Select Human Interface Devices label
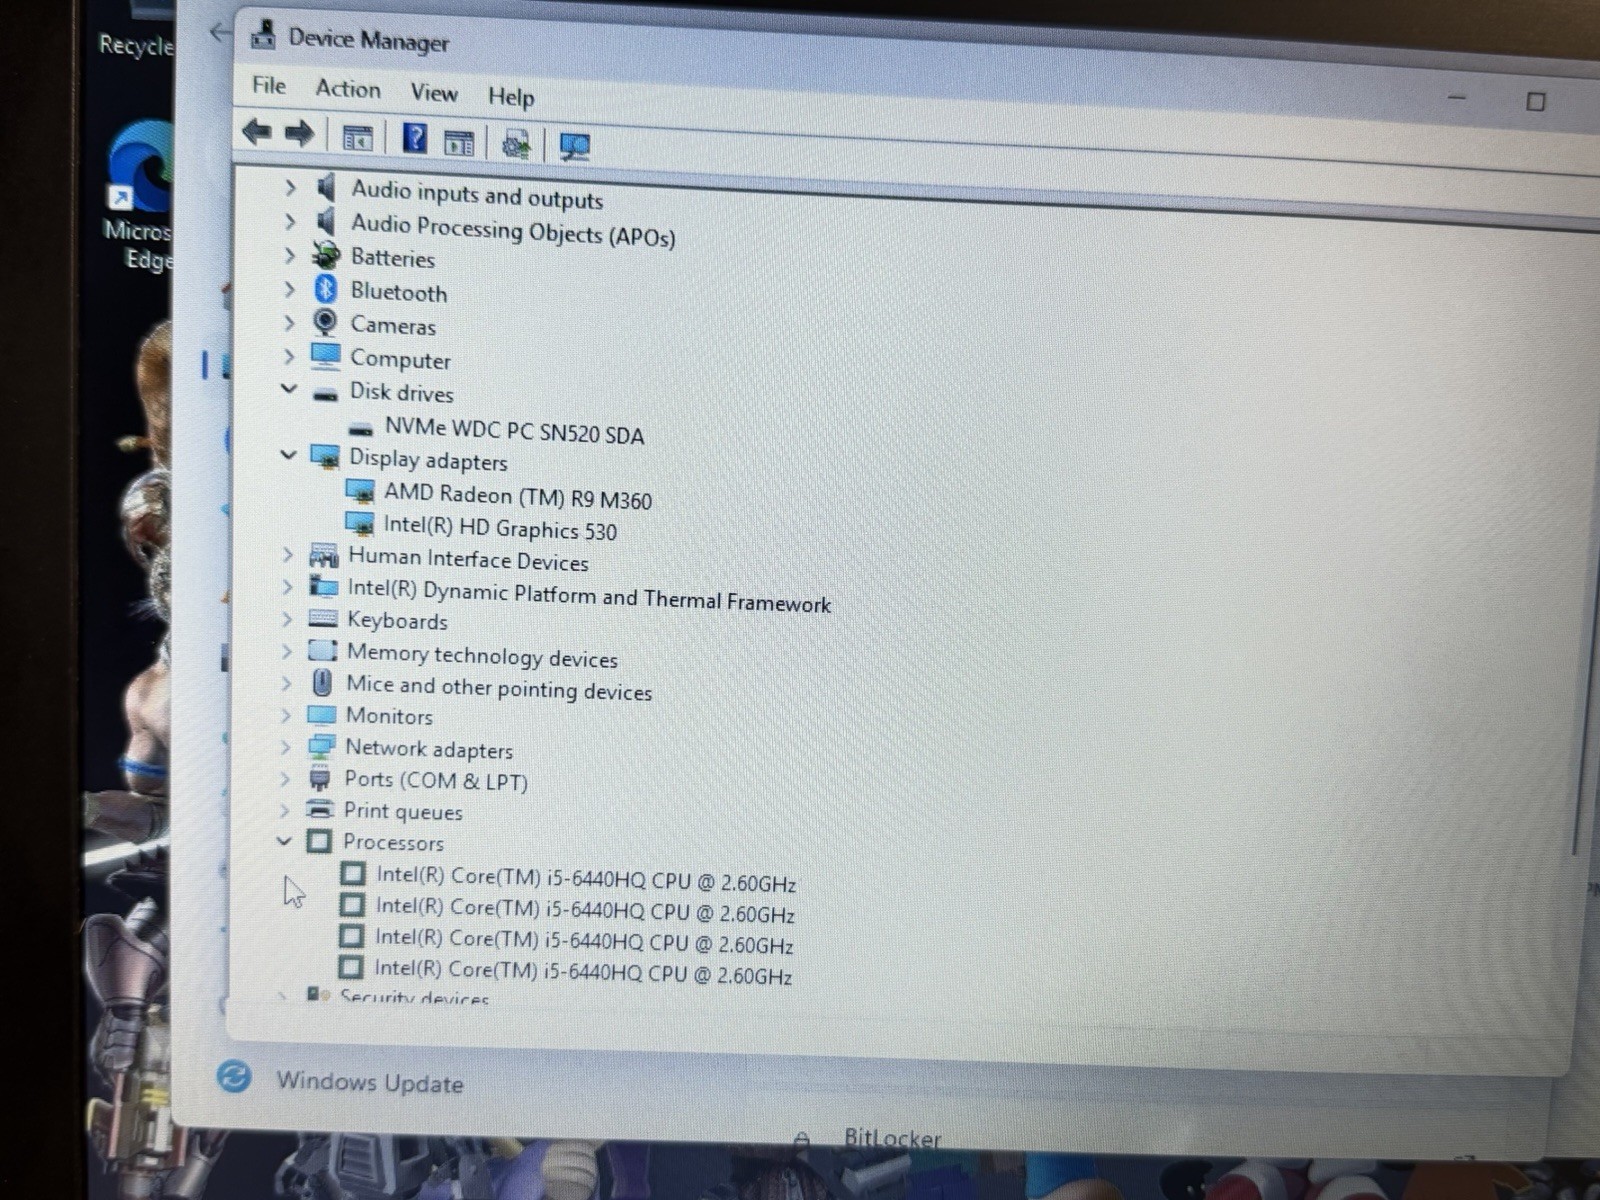The height and width of the screenshot is (1200, 1600). pos(468,559)
